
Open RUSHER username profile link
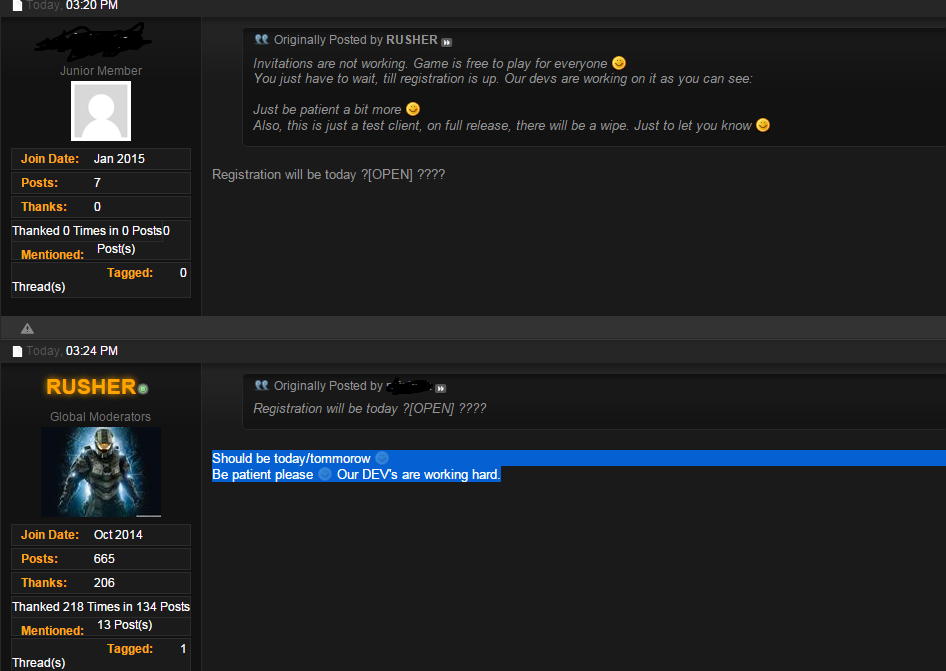point(91,387)
